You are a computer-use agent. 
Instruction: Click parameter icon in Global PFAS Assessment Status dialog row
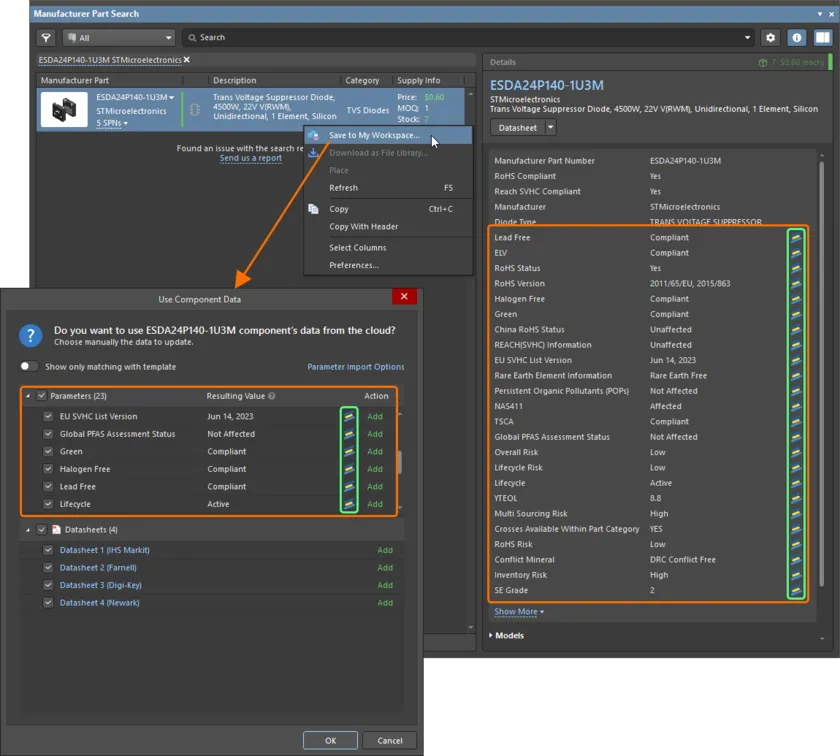click(x=349, y=434)
